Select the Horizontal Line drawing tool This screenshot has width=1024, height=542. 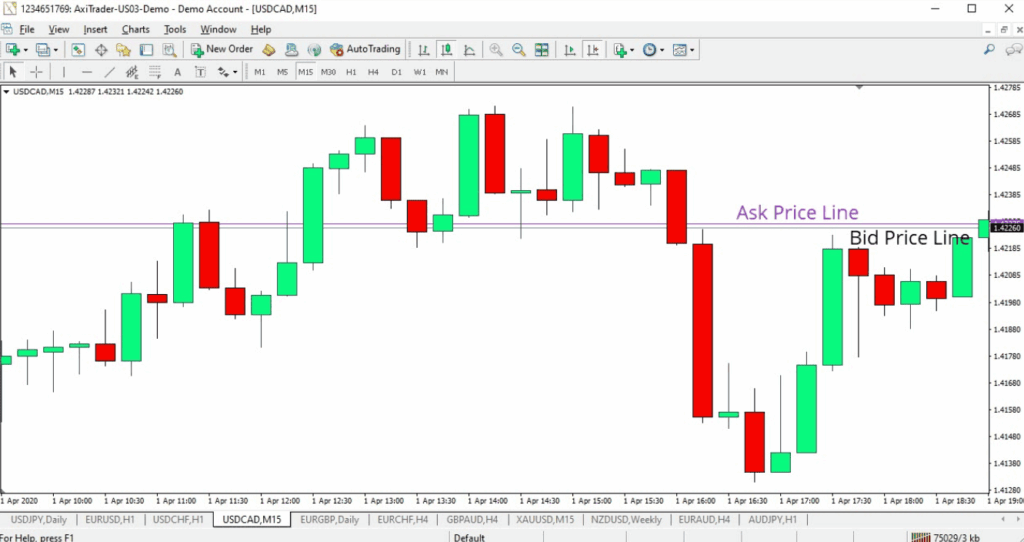tap(87, 72)
